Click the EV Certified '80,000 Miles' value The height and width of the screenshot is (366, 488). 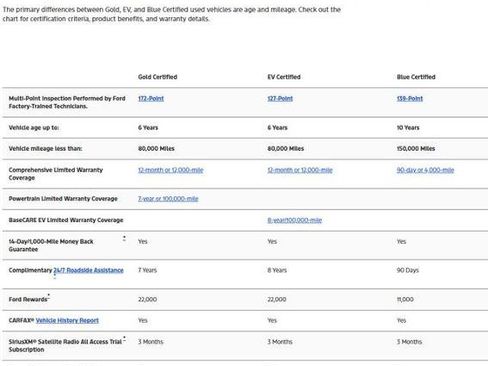(x=286, y=149)
